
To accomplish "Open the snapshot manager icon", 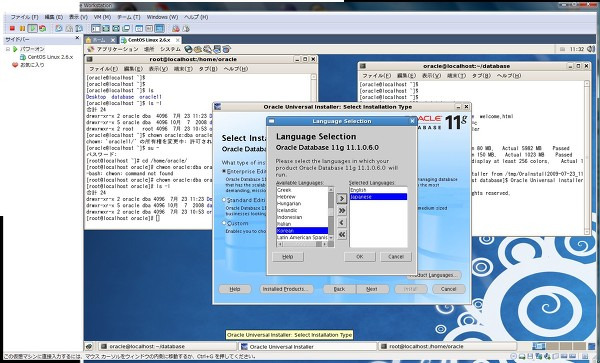I will (x=79, y=28).
